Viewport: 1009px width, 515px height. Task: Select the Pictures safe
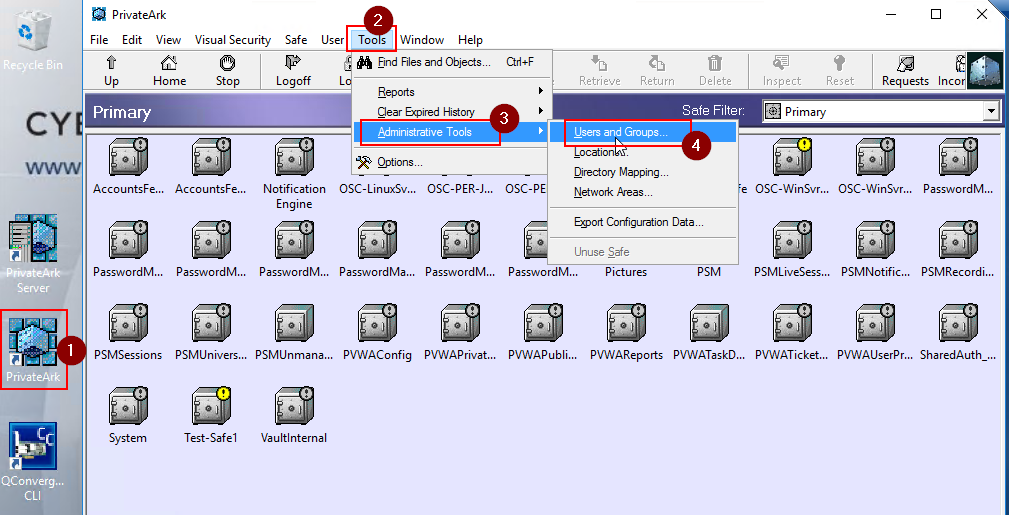pos(625,272)
